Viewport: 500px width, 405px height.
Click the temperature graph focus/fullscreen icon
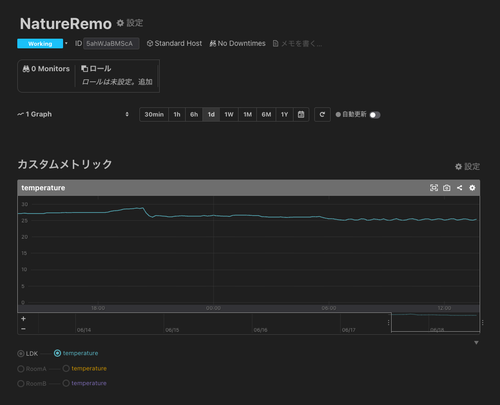[x=434, y=188]
